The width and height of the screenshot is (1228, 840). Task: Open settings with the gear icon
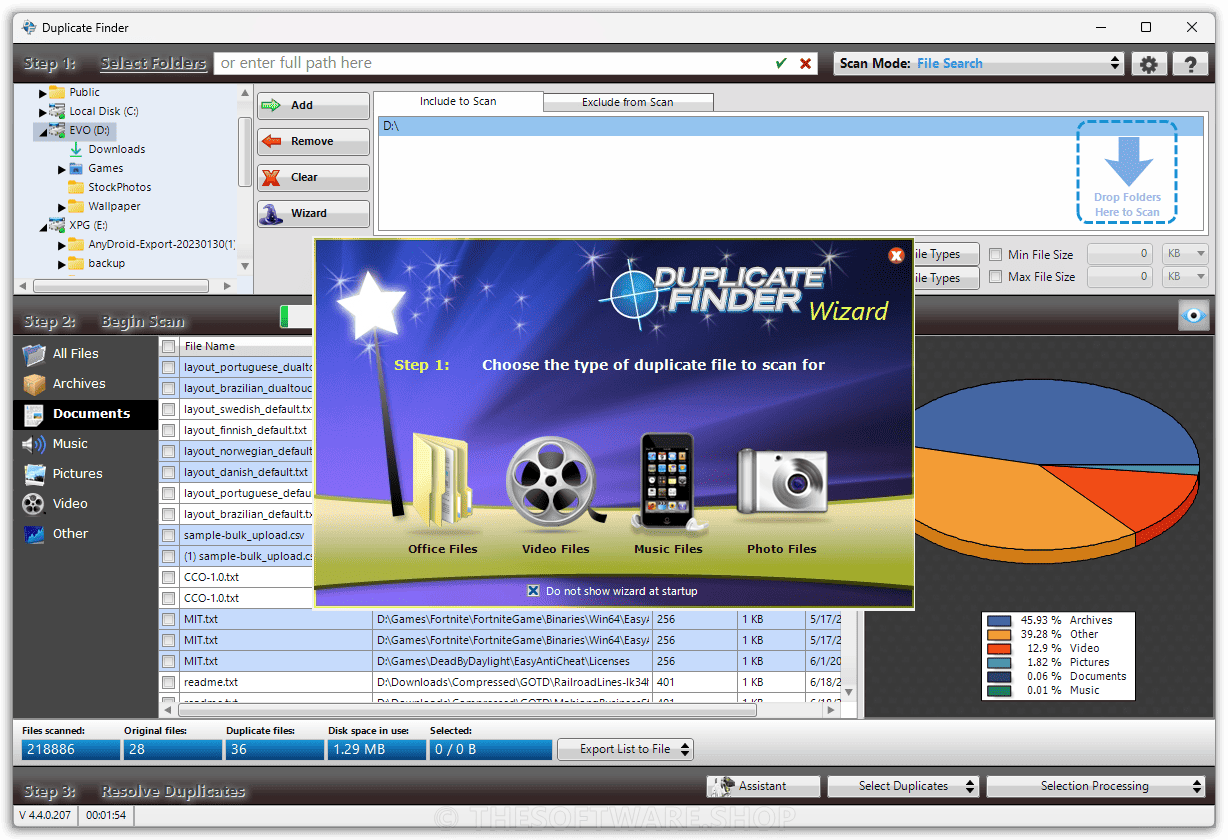tap(1149, 64)
